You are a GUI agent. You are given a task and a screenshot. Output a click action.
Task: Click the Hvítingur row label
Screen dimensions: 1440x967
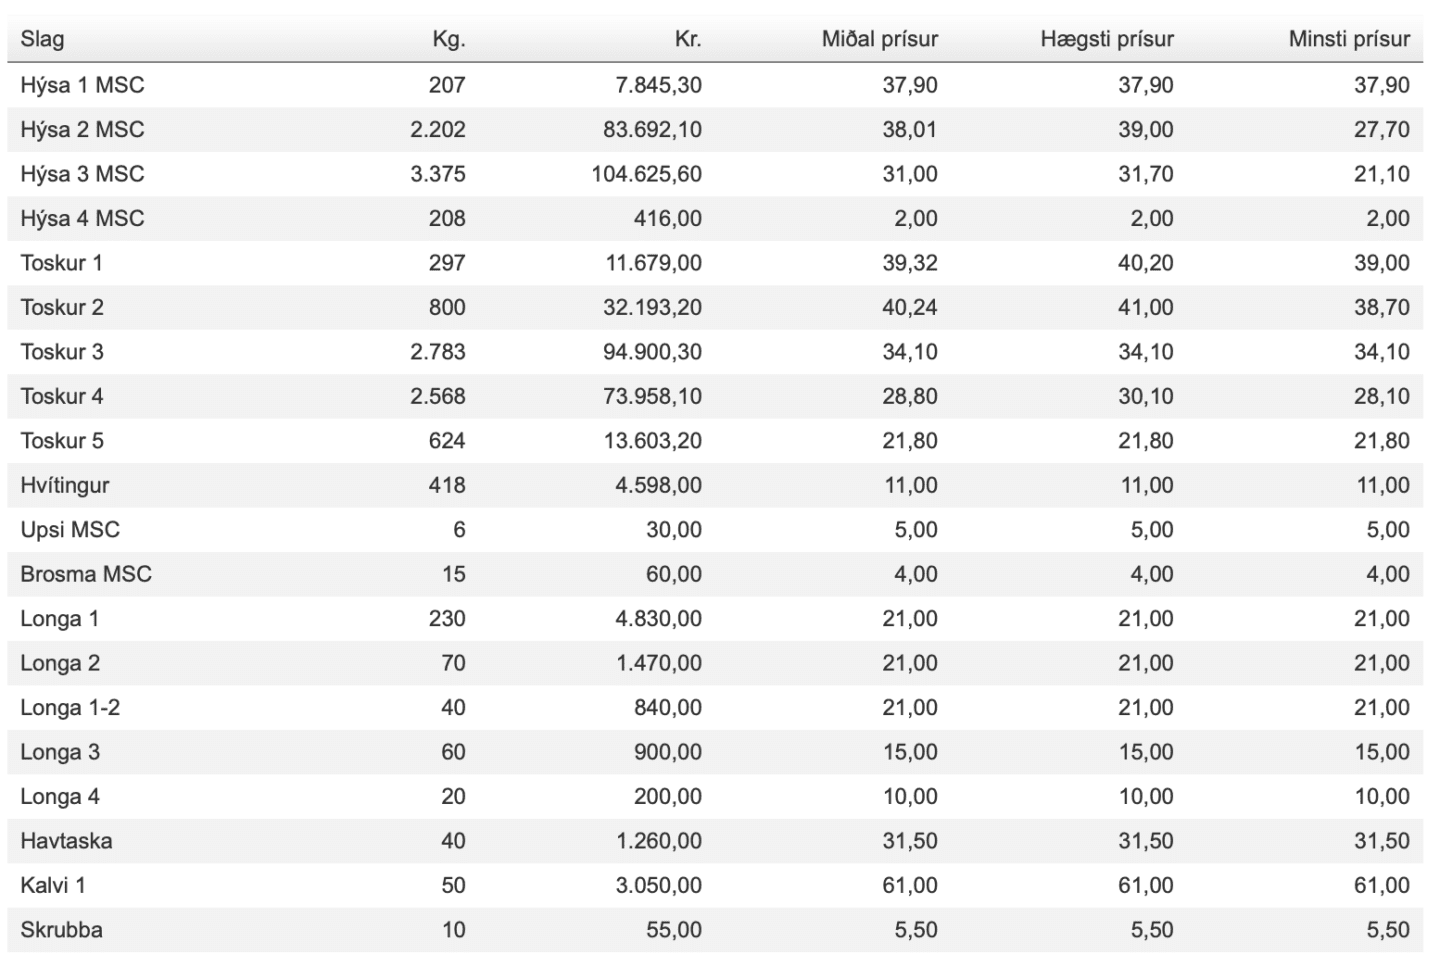65,486
